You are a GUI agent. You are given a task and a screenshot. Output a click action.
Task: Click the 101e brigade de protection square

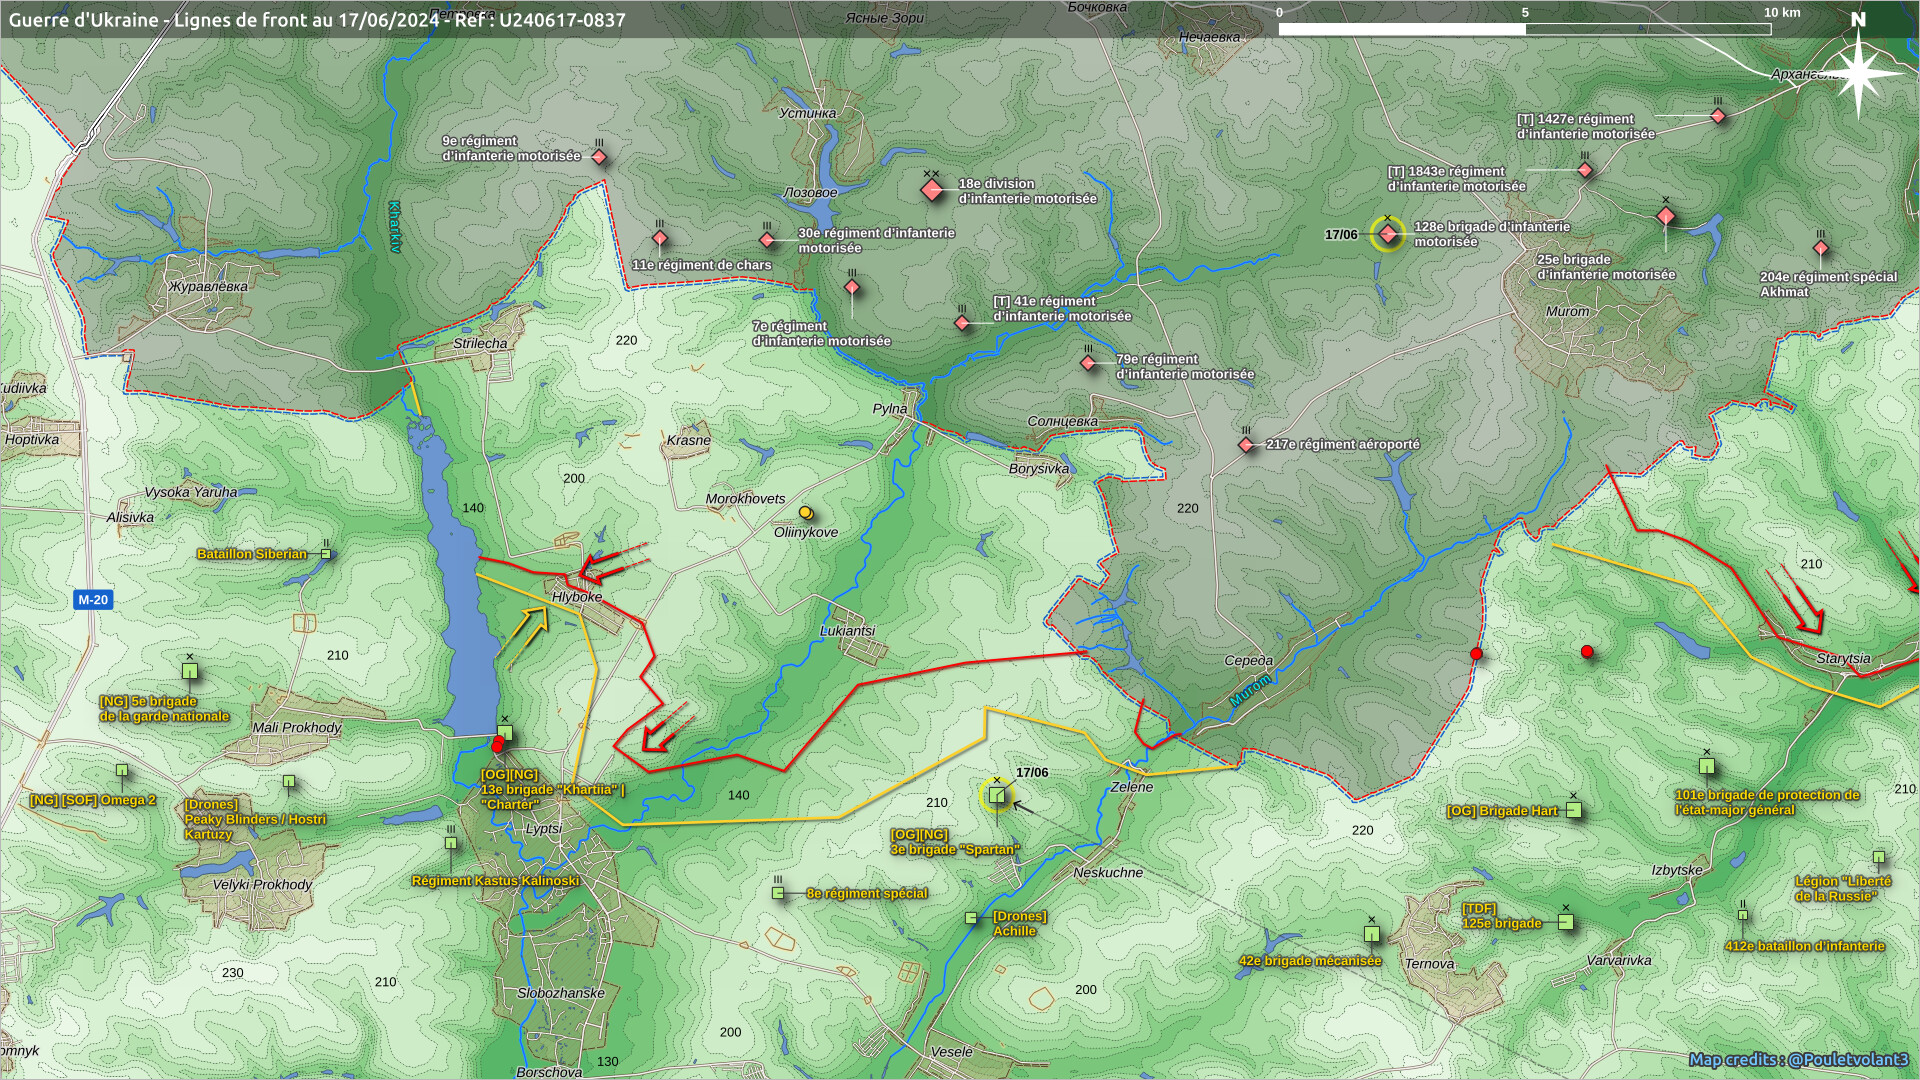(x=1707, y=767)
